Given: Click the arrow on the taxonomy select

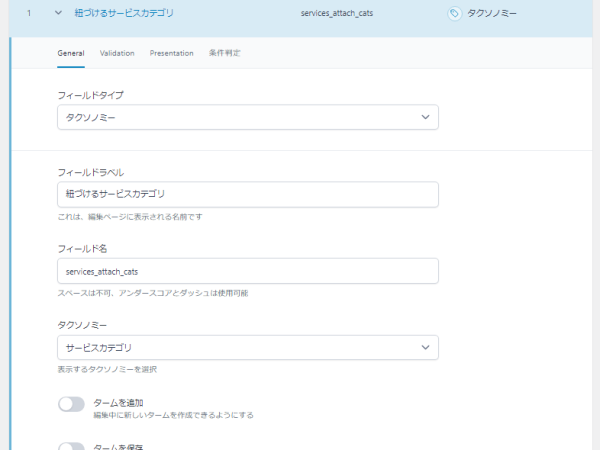Looking at the screenshot, I should 425,347.
